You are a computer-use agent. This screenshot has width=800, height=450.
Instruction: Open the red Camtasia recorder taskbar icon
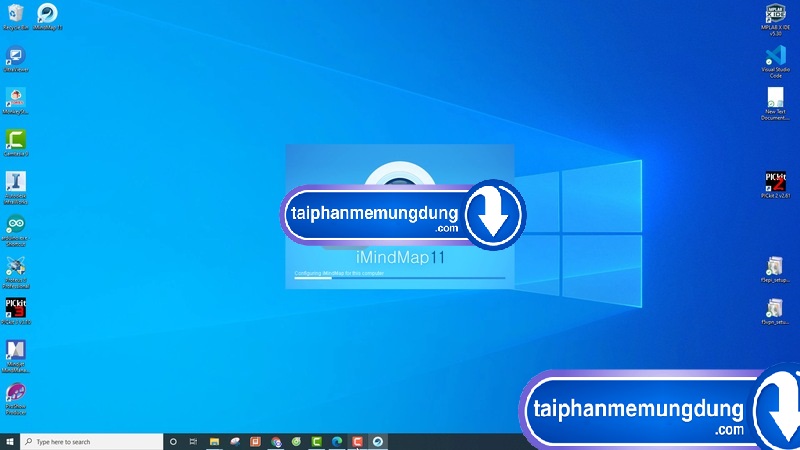357,442
